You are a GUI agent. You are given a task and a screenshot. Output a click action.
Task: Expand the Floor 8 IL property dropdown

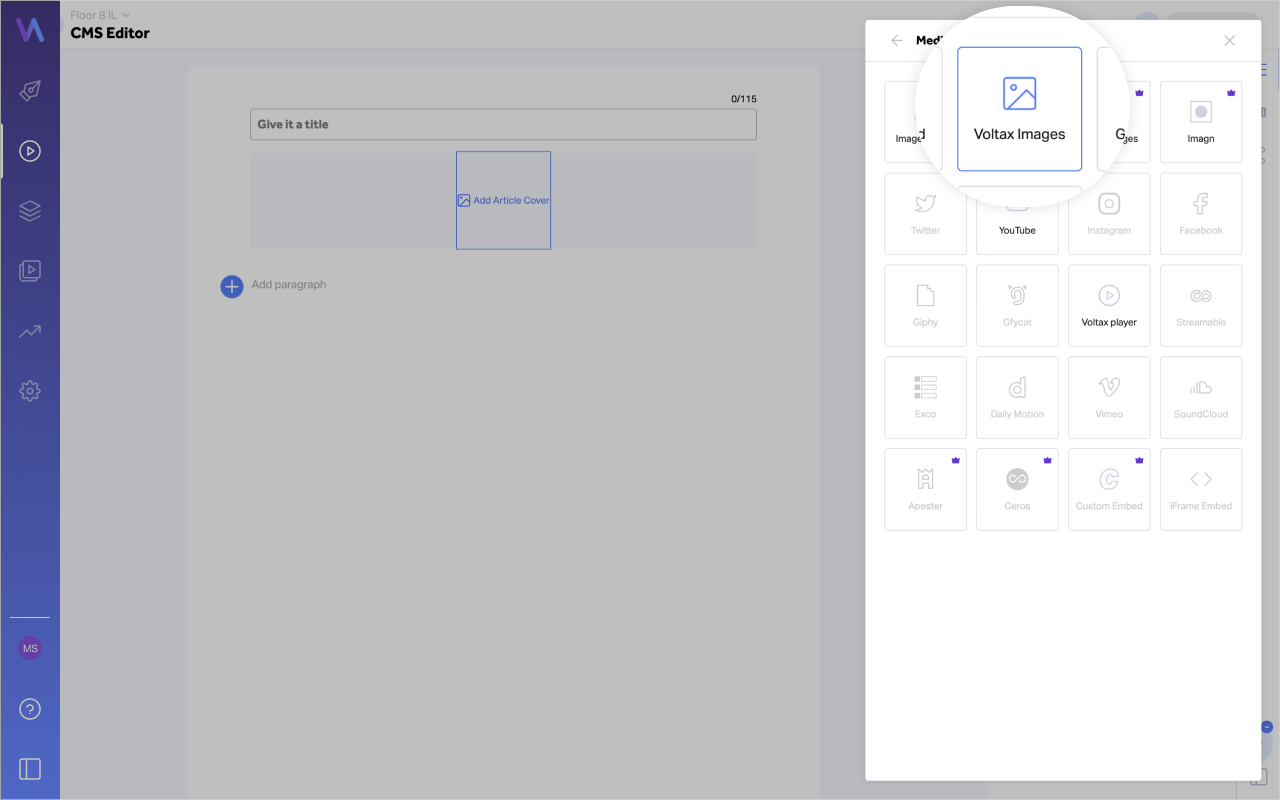pos(100,15)
